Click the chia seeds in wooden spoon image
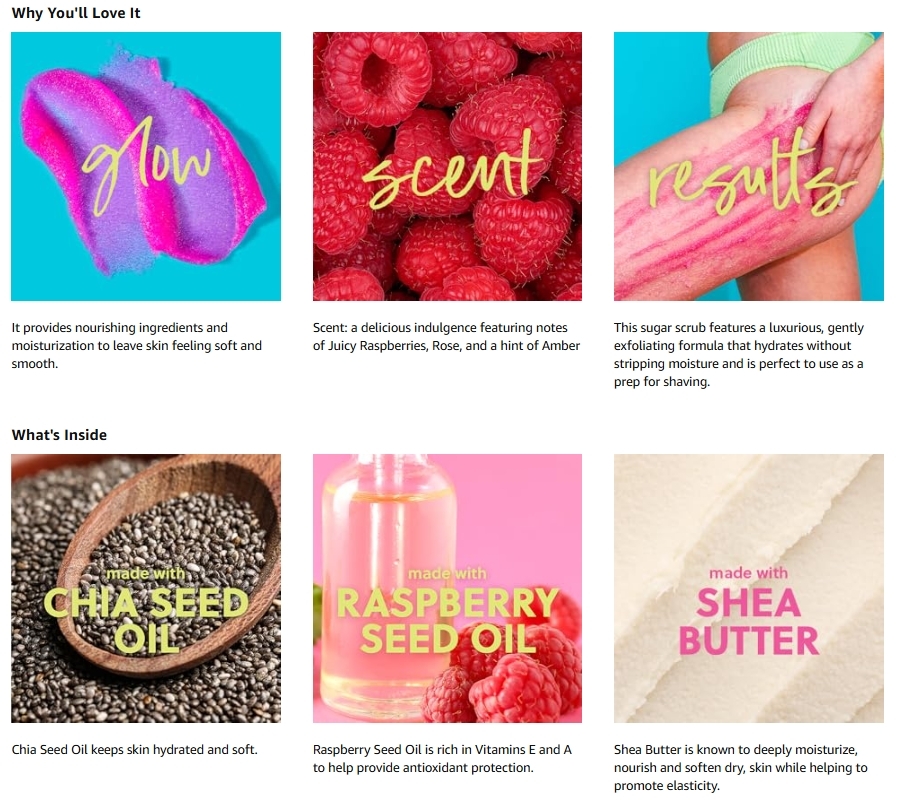Image resolution: width=900 pixels, height=805 pixels. coord(146,588)
